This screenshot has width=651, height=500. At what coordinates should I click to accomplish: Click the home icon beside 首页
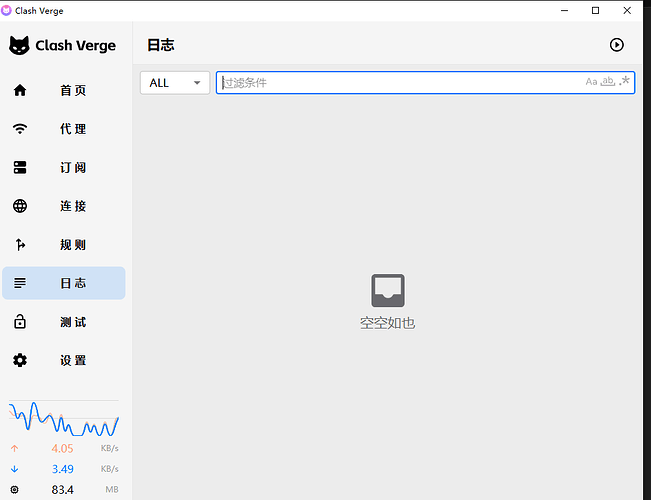[x=20, y=90]
